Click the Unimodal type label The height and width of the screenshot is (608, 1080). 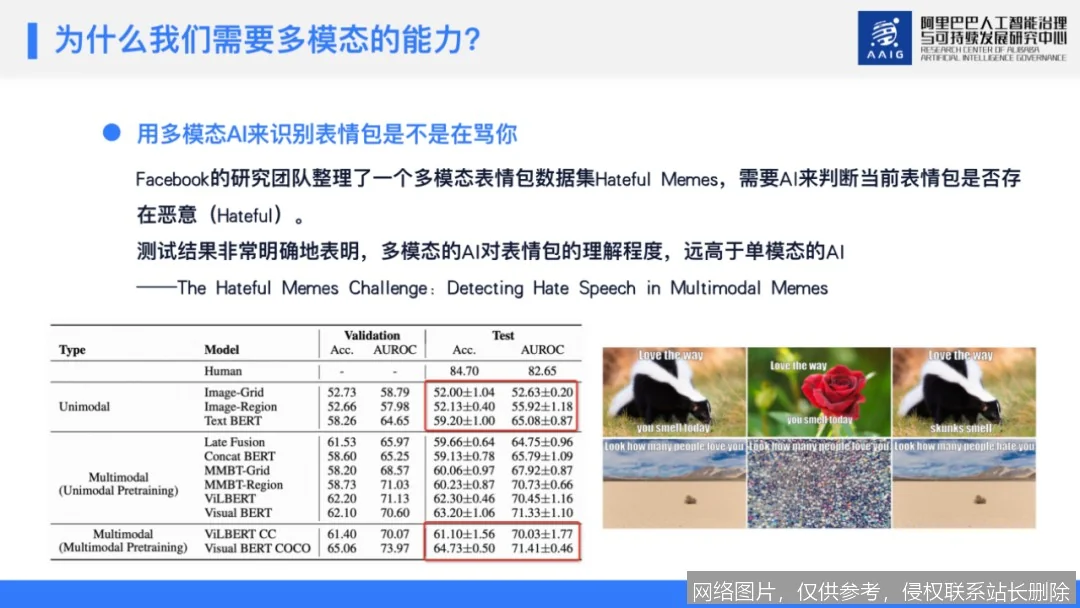click(x=84, y=406)
